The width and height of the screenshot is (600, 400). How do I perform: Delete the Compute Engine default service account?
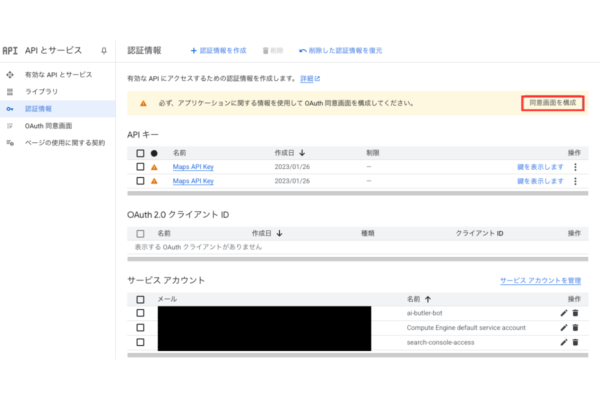pos(575,328)
